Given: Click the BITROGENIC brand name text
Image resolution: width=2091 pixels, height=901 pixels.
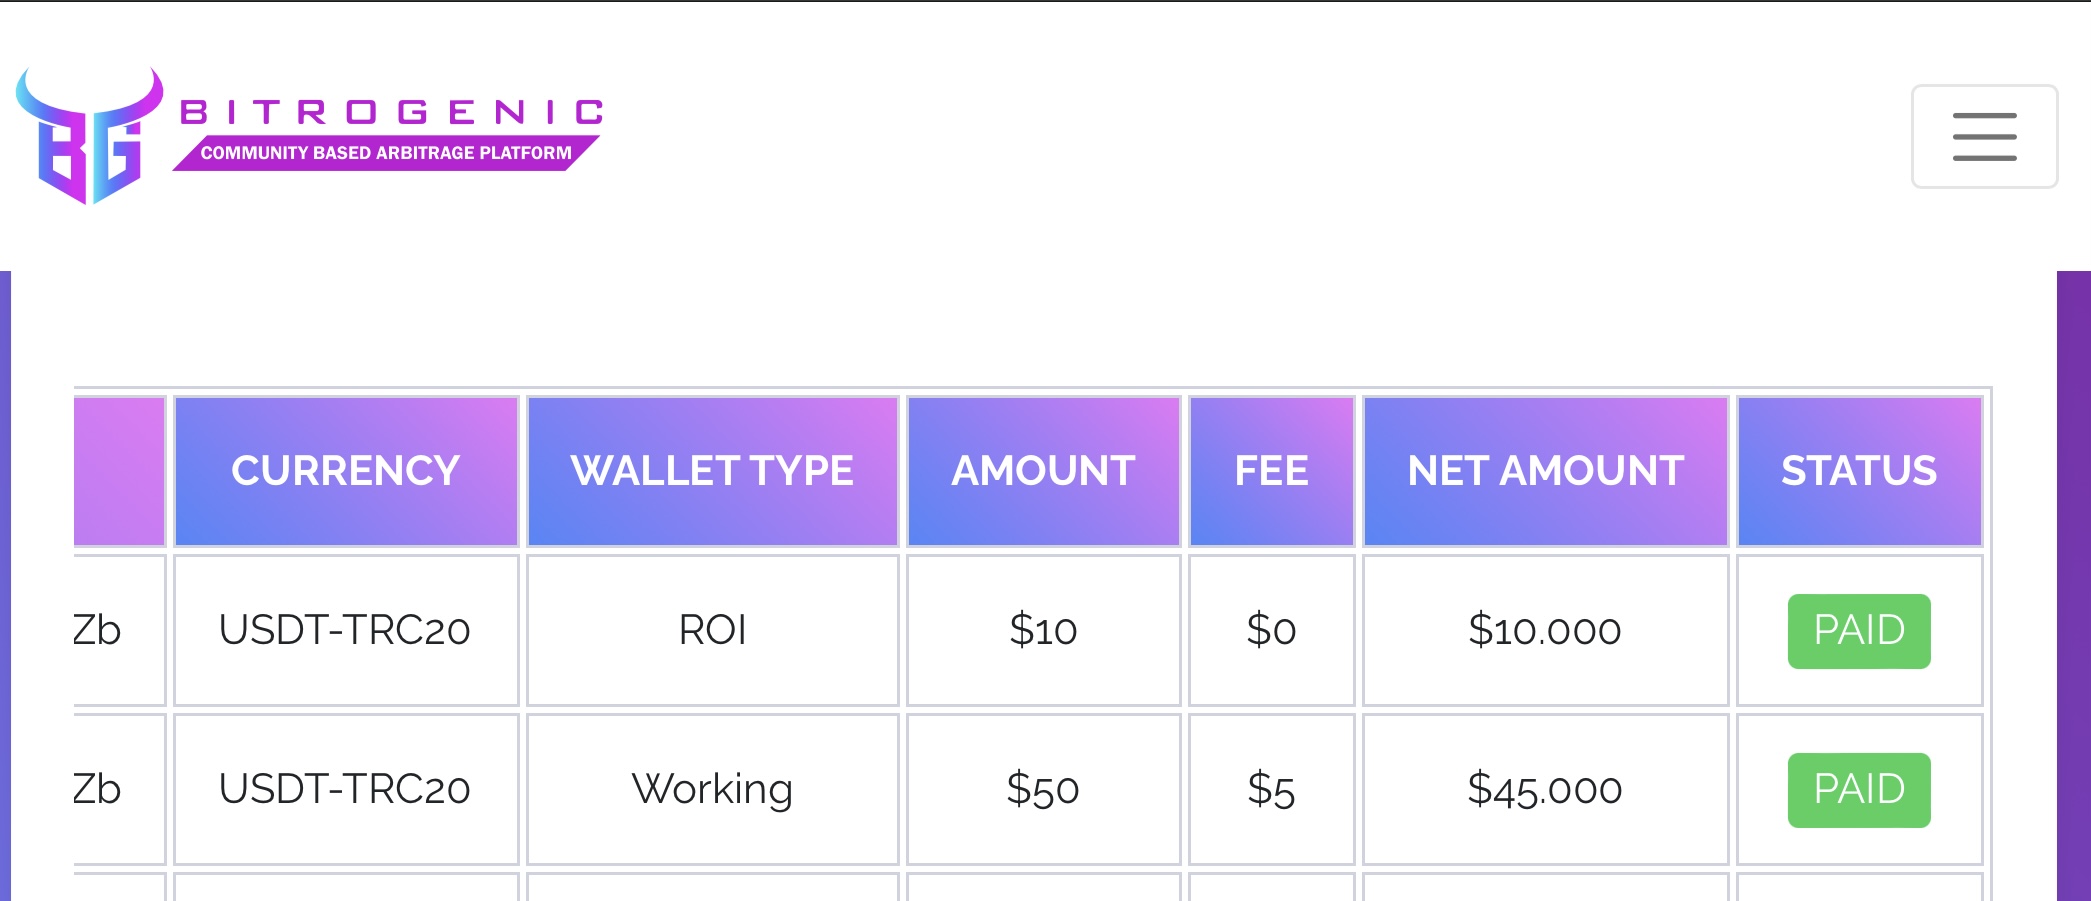Looking at the screenshot, I should click(x=392, y=112).
